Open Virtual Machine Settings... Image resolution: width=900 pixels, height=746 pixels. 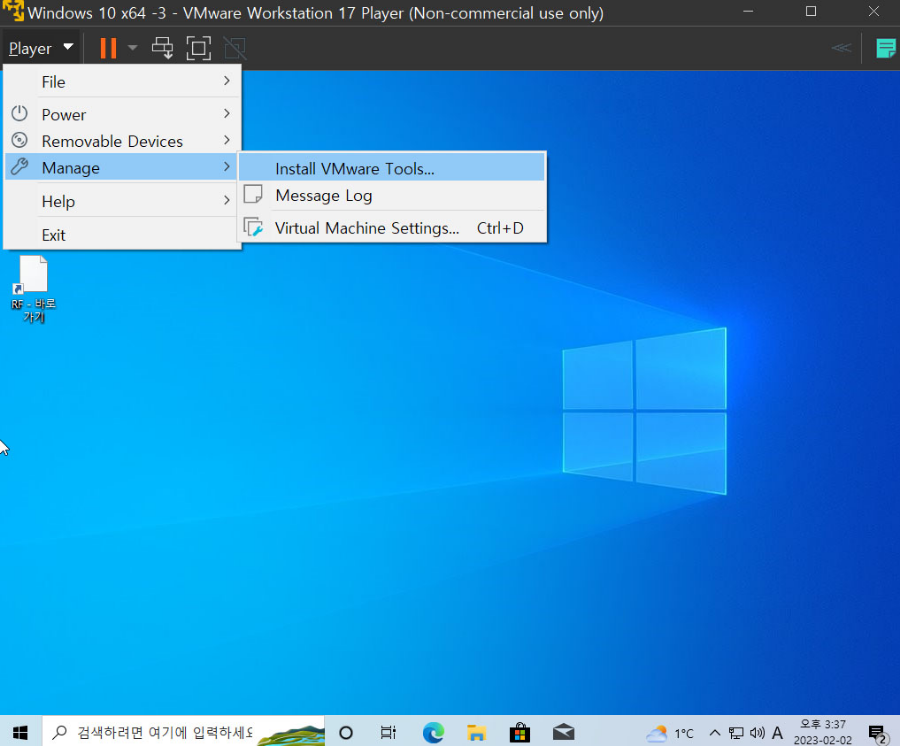[392, 228]
